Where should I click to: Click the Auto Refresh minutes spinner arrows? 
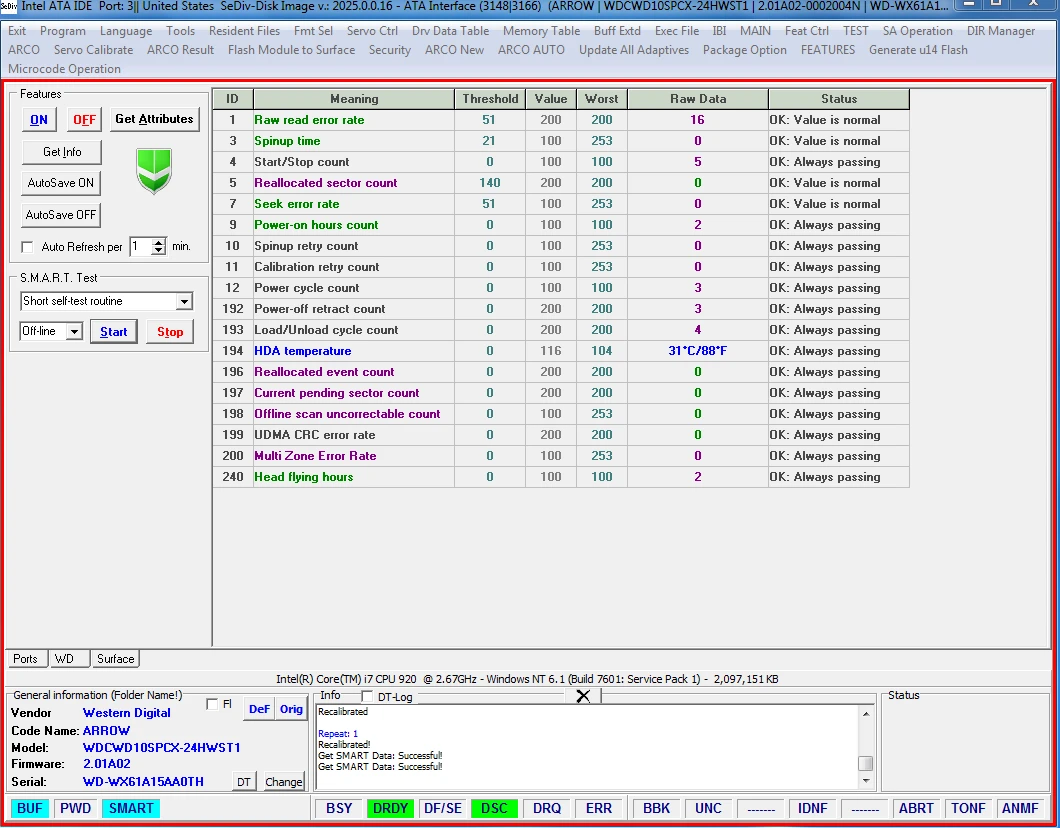pos(158,247)
